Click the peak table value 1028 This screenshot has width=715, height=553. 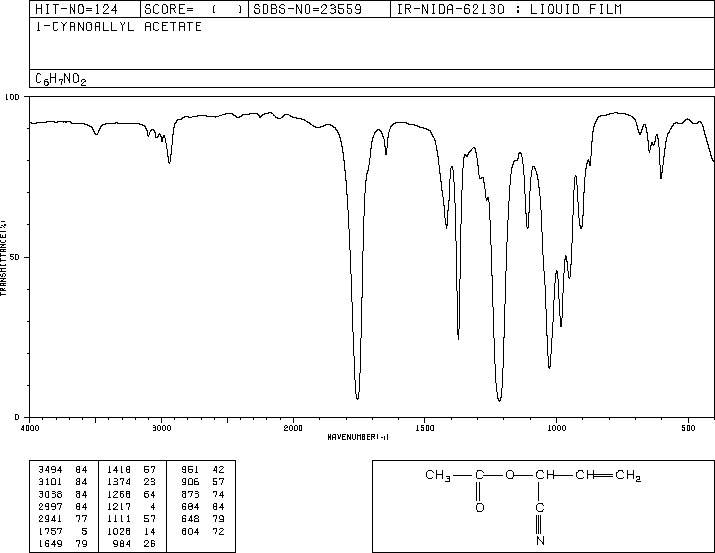(119, 531)
